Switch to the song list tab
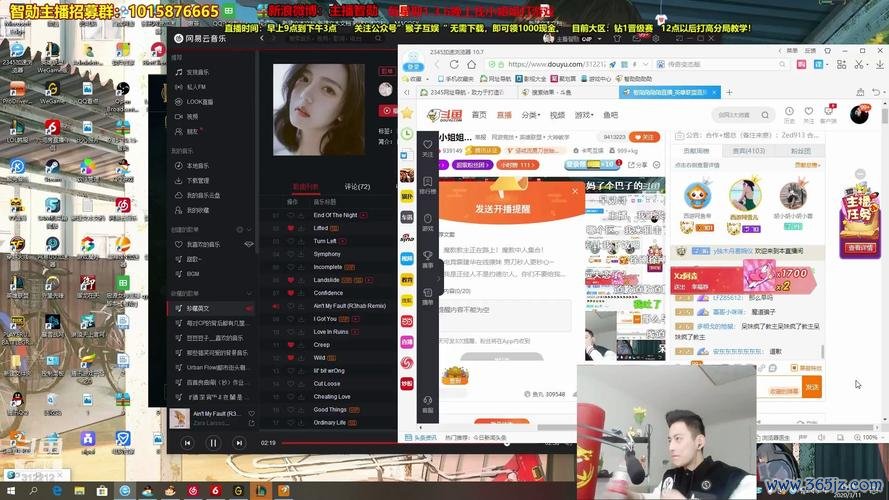This screenshot has width=889, height=500. click(x=305, y=187)
